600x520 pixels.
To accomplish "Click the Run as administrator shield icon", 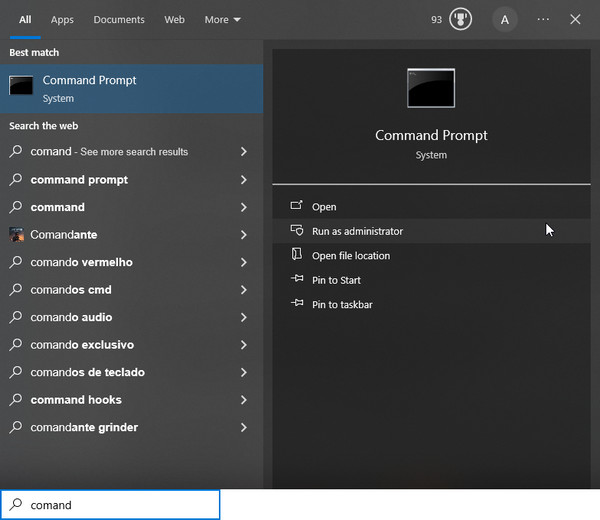I will (296, 231).
